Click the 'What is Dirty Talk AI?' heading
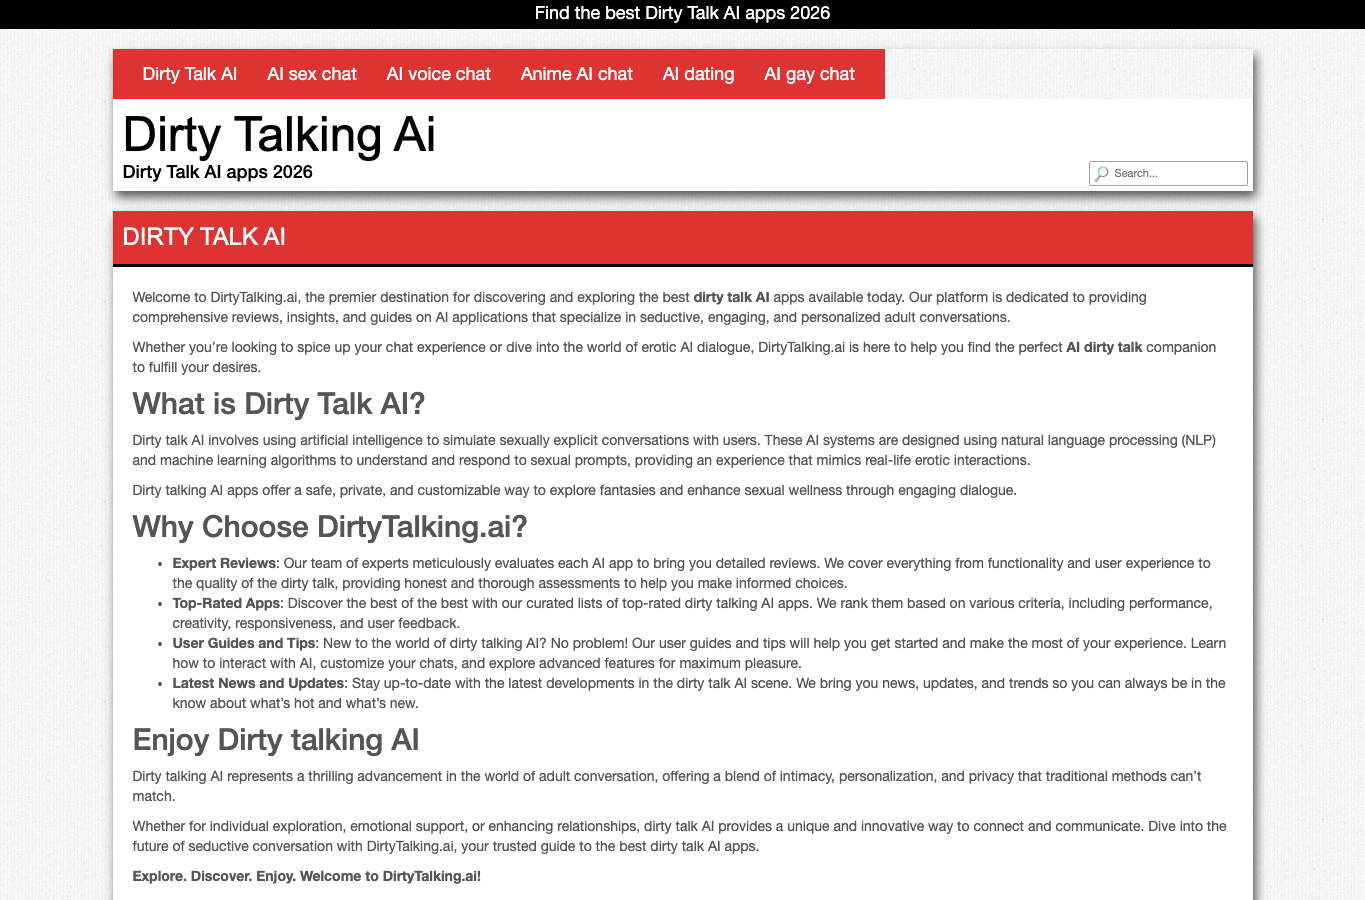 [279, 404]
